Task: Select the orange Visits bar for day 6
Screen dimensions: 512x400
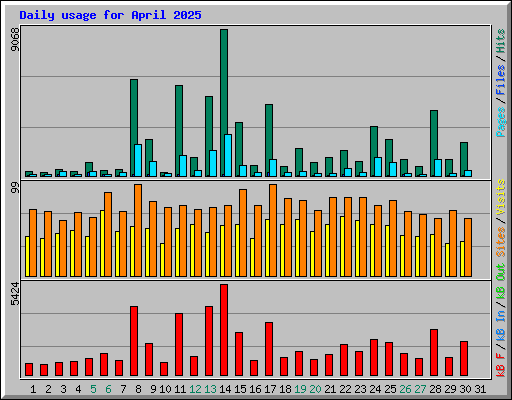Action: click(x=108, y=234)
